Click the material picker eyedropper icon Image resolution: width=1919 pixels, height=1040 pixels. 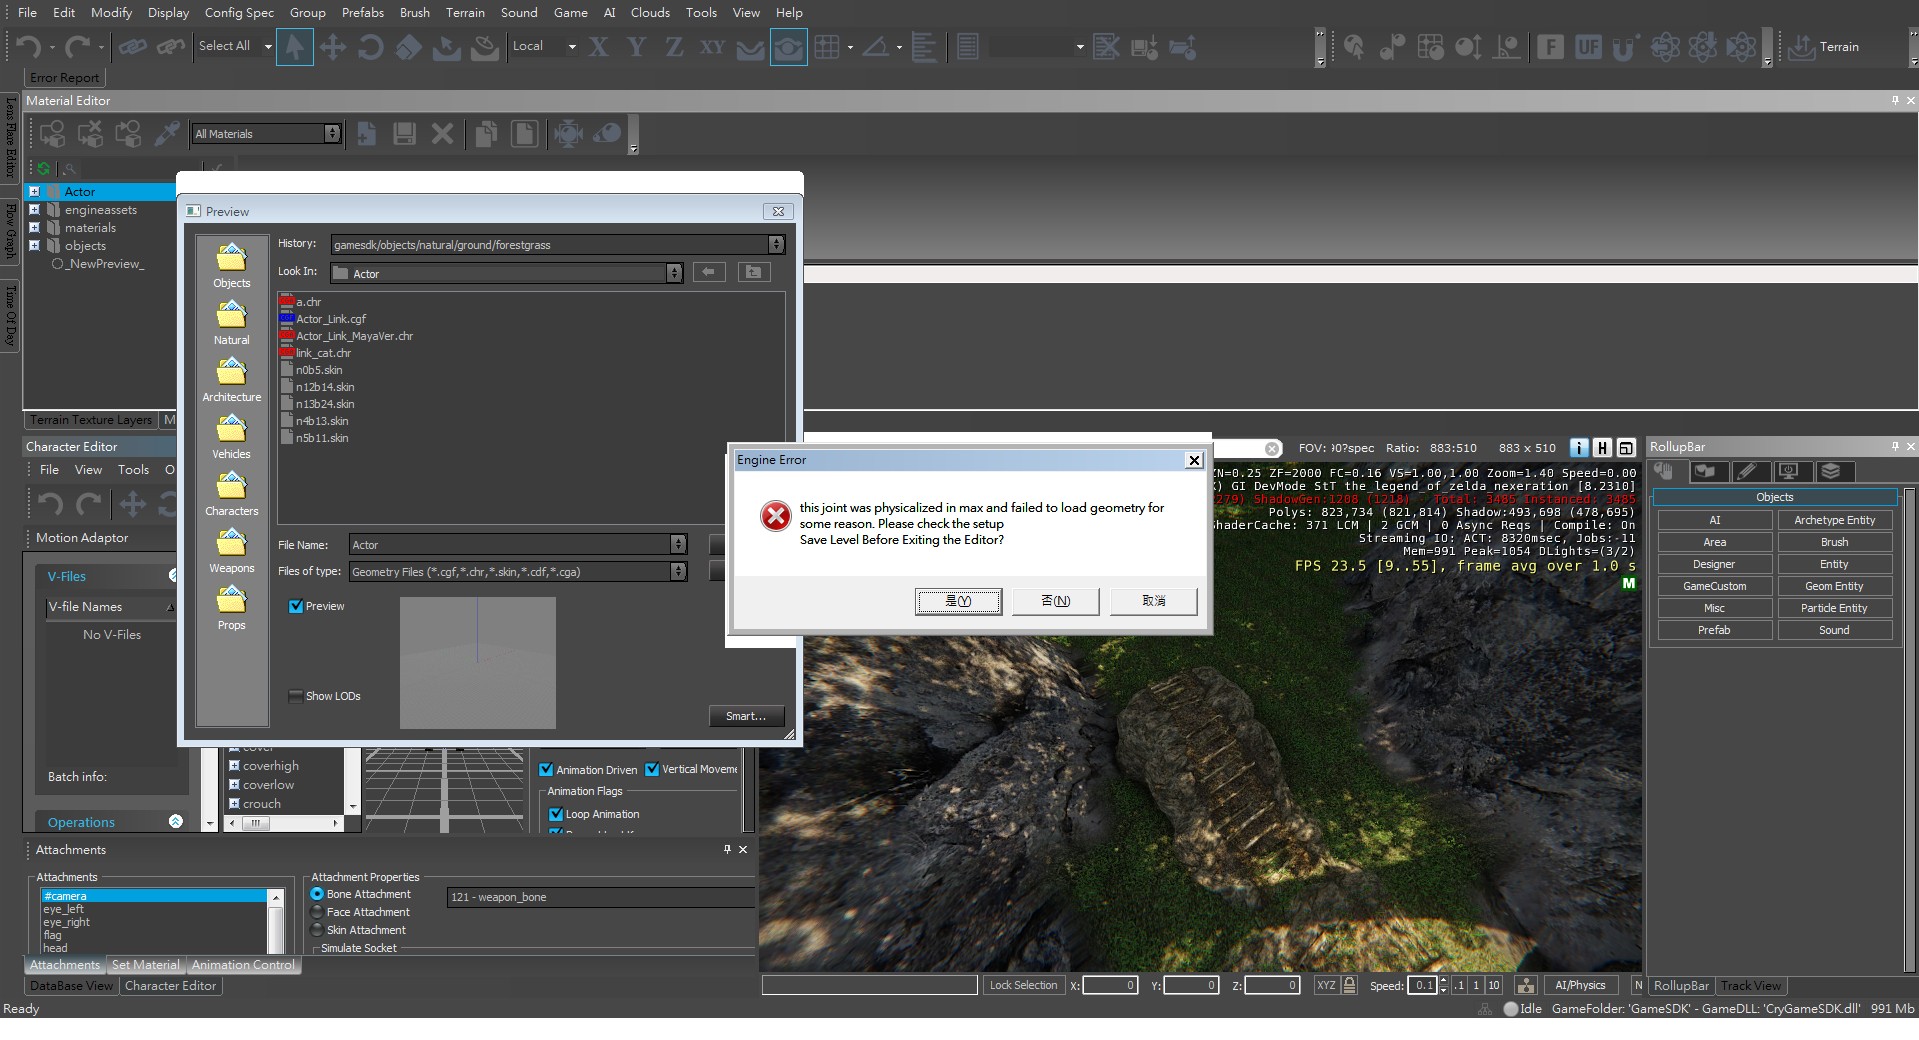(167, 134)
